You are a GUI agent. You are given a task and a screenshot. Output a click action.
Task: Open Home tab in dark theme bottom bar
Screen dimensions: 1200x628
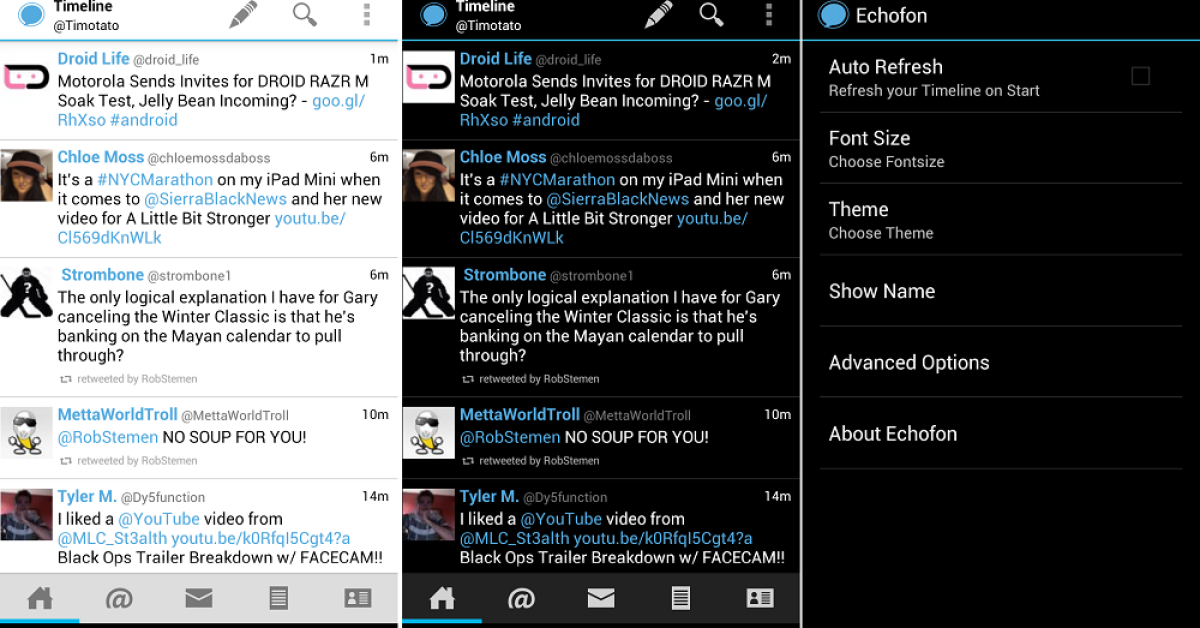[442, 598]
